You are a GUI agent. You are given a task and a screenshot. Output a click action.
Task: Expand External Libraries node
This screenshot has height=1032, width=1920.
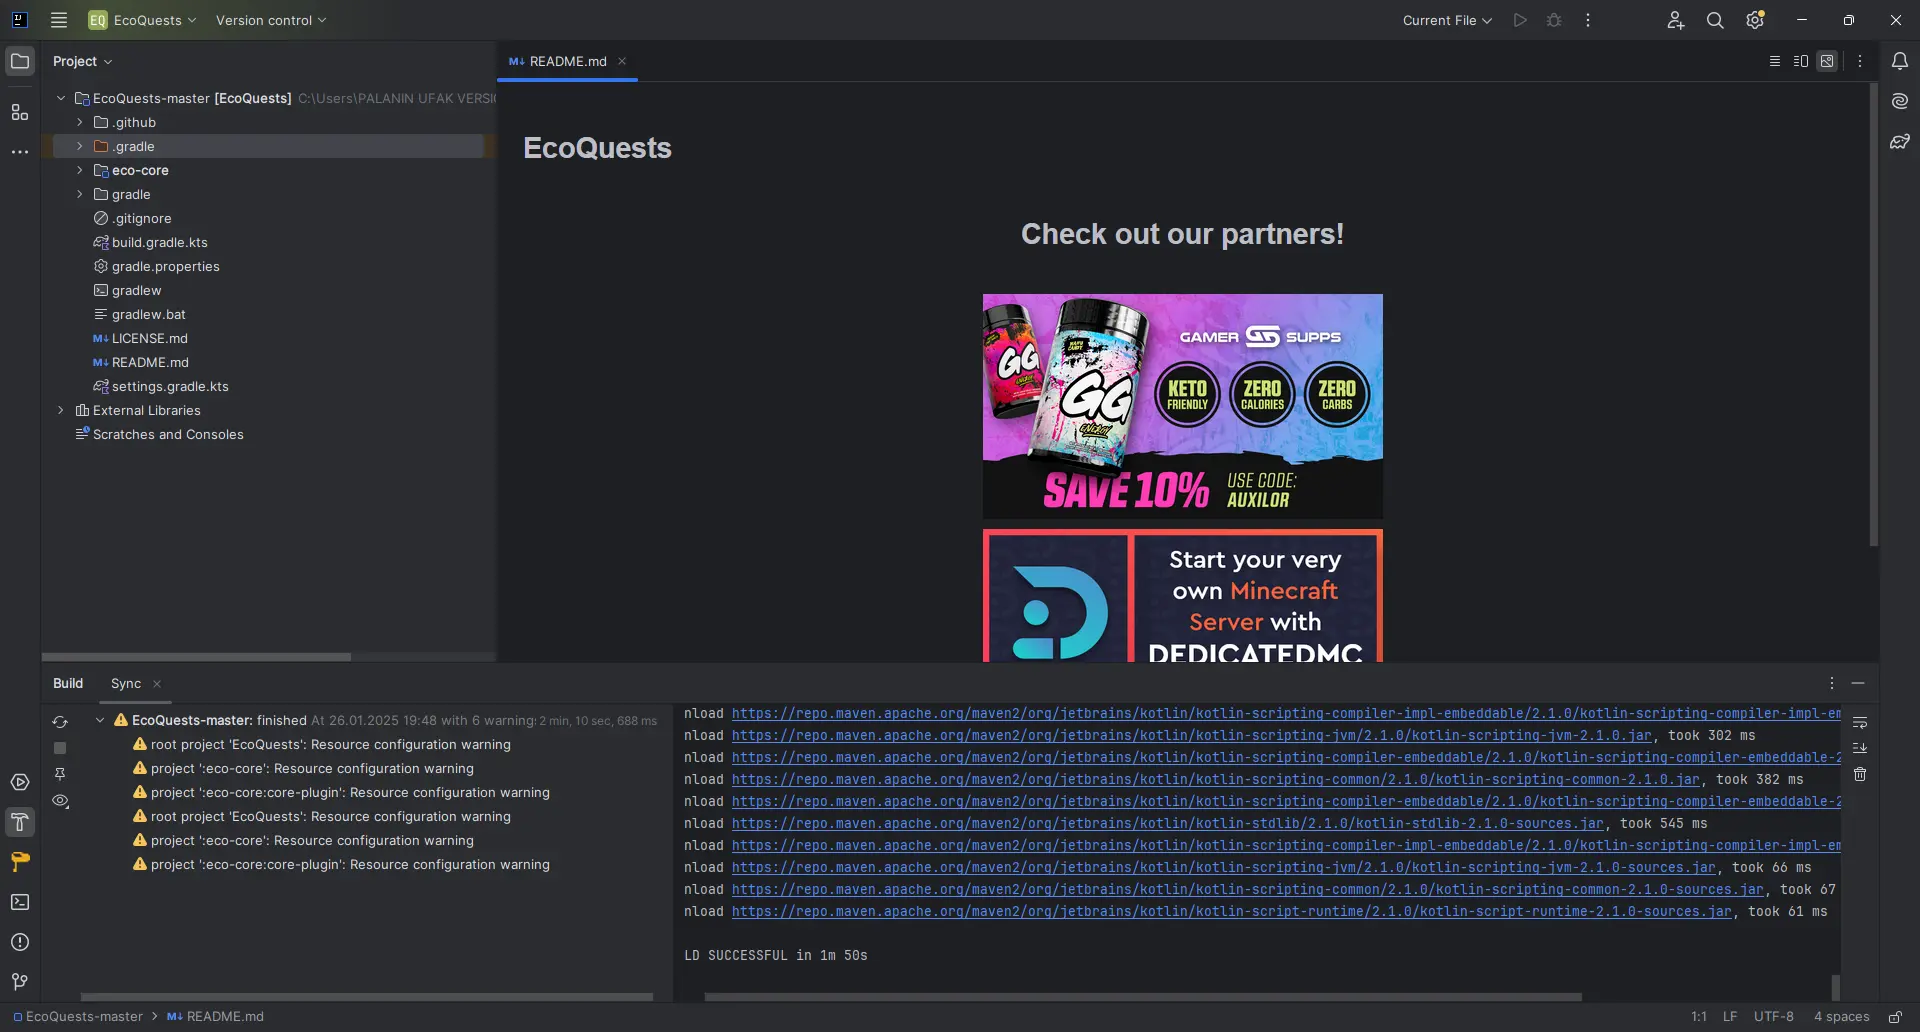tap(61, 410)
